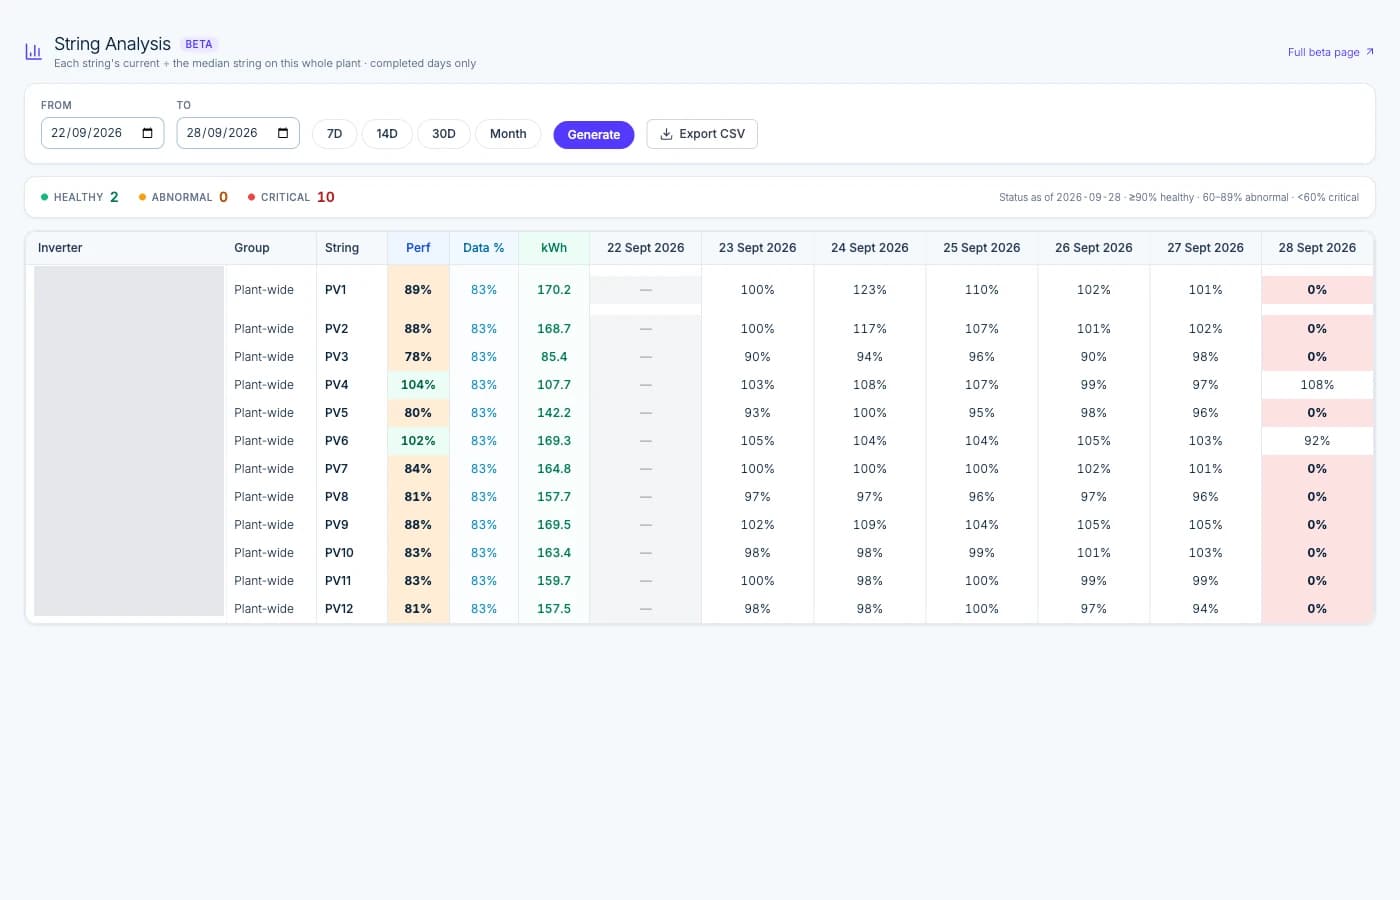Click the Perf column header

418,248
